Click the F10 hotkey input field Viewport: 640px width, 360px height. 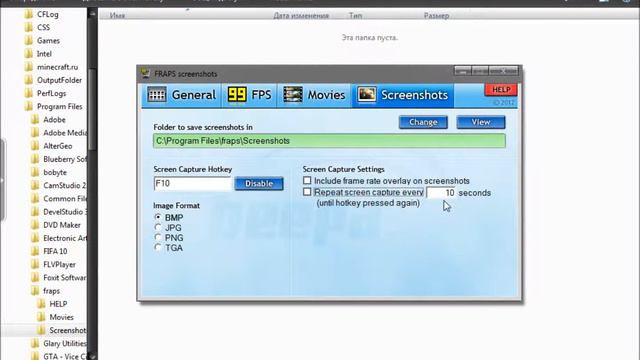[x=193, y=184]
